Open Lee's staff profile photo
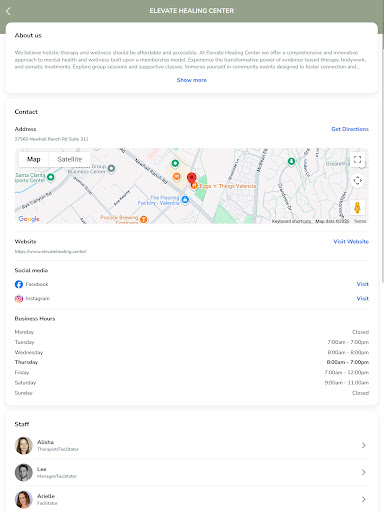The image size is (384, 512). tap(24, 472)
